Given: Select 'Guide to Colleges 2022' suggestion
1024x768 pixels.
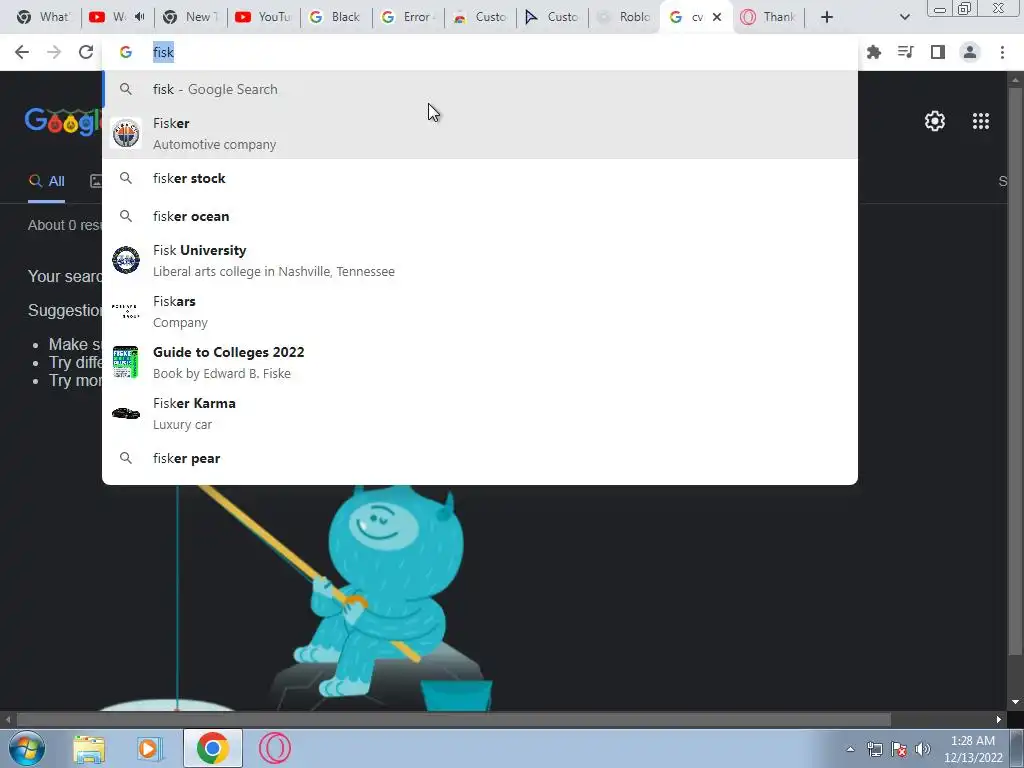Looking at the screenshot, I should click(x=480, y=362).
